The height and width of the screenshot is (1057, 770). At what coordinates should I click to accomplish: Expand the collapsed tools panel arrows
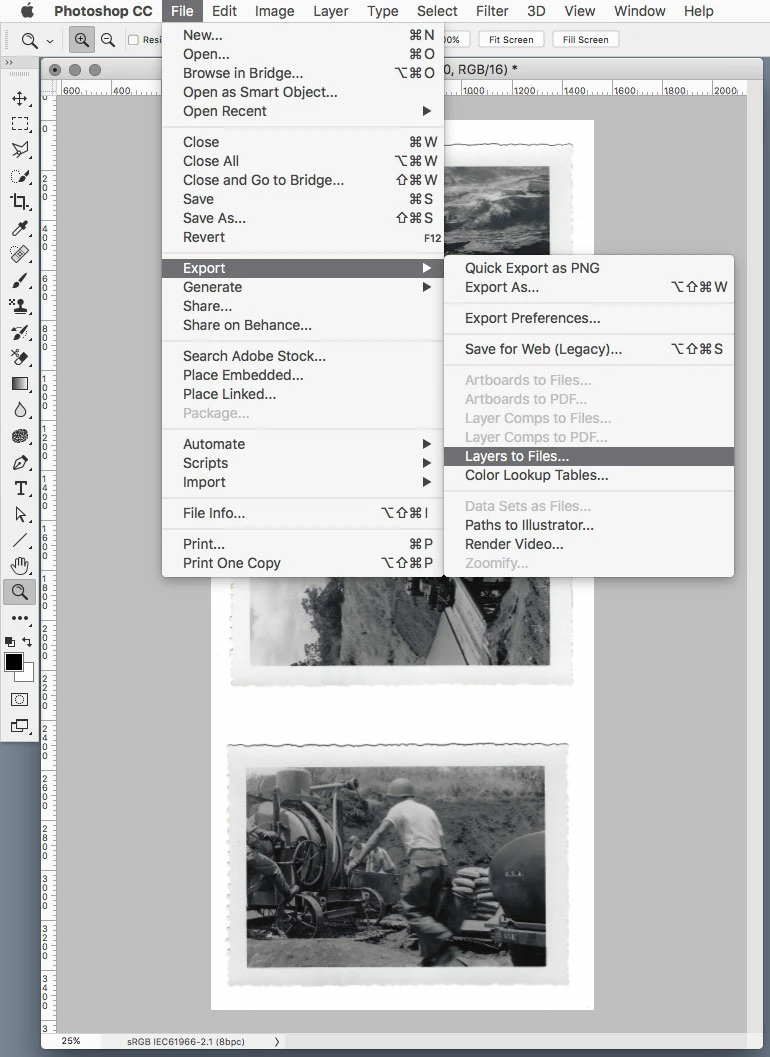tap(9, 62)
